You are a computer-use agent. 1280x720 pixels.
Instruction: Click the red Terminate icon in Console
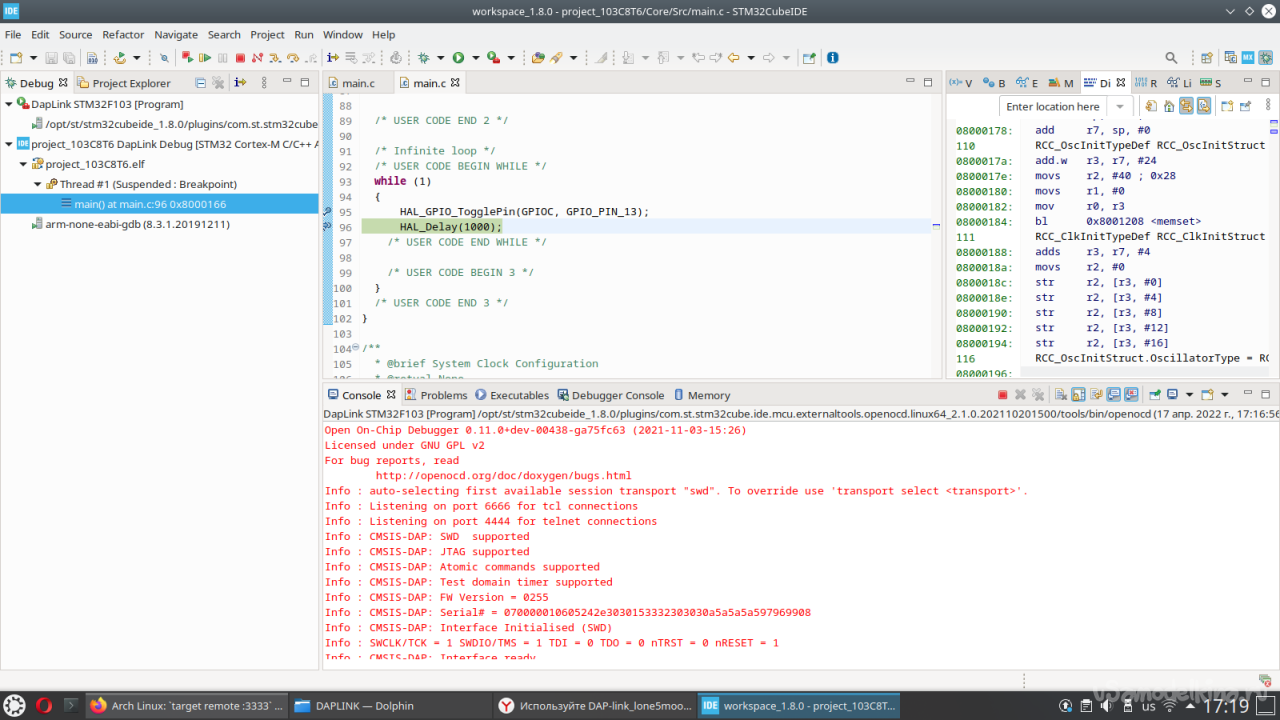[x=1002, y=395]
